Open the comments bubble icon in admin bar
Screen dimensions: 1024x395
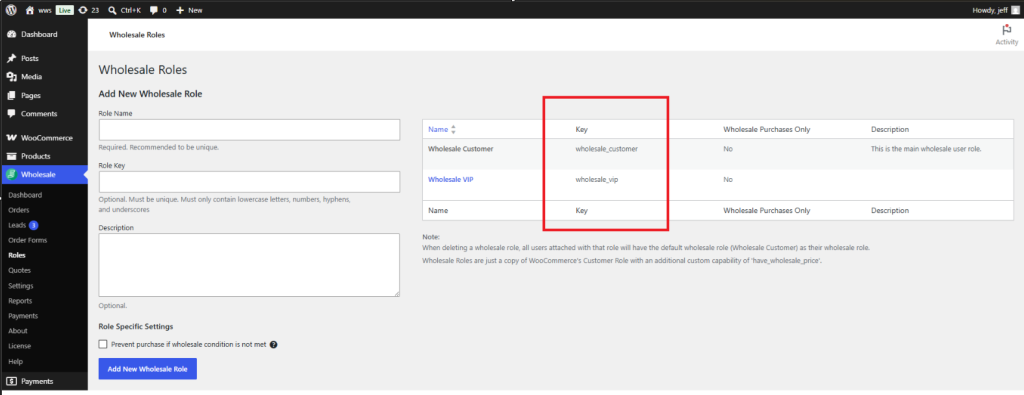[153, 10]
